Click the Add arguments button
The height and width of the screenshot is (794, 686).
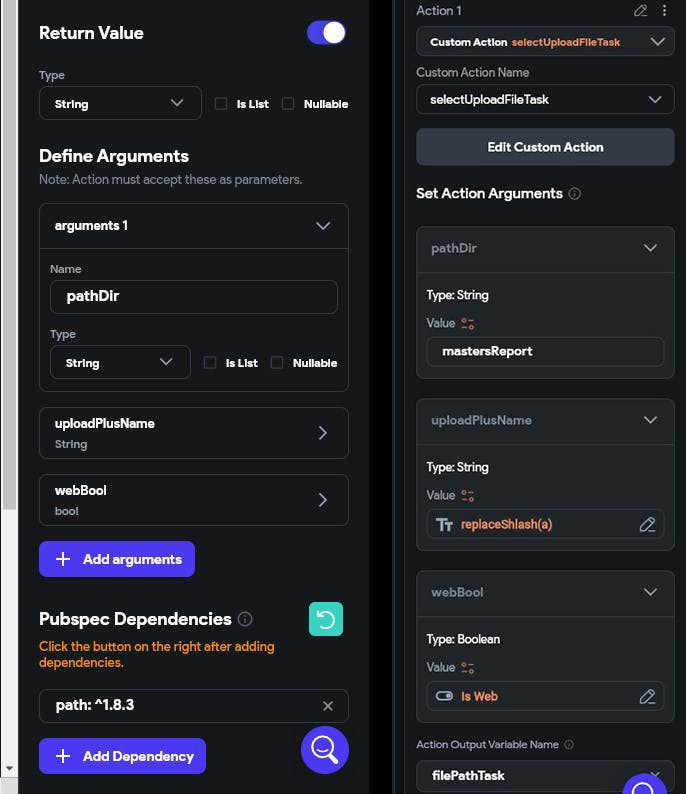(117, 559)
